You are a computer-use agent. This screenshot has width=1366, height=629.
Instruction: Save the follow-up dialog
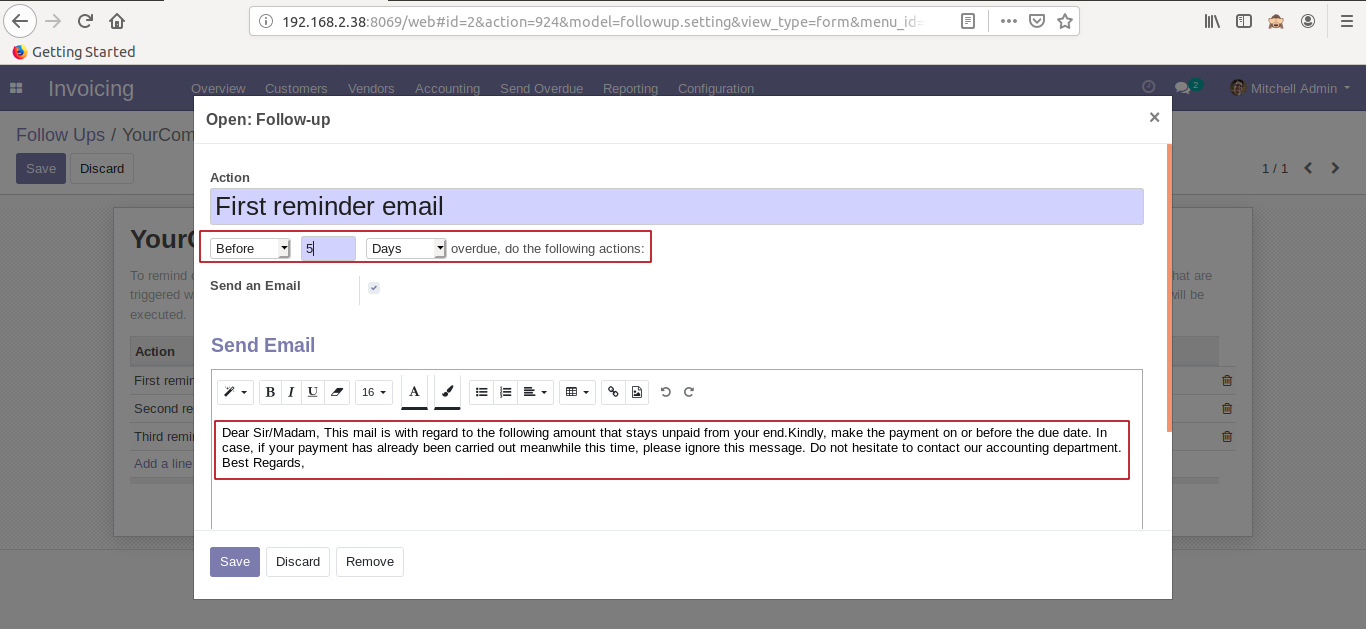(235, 562)
